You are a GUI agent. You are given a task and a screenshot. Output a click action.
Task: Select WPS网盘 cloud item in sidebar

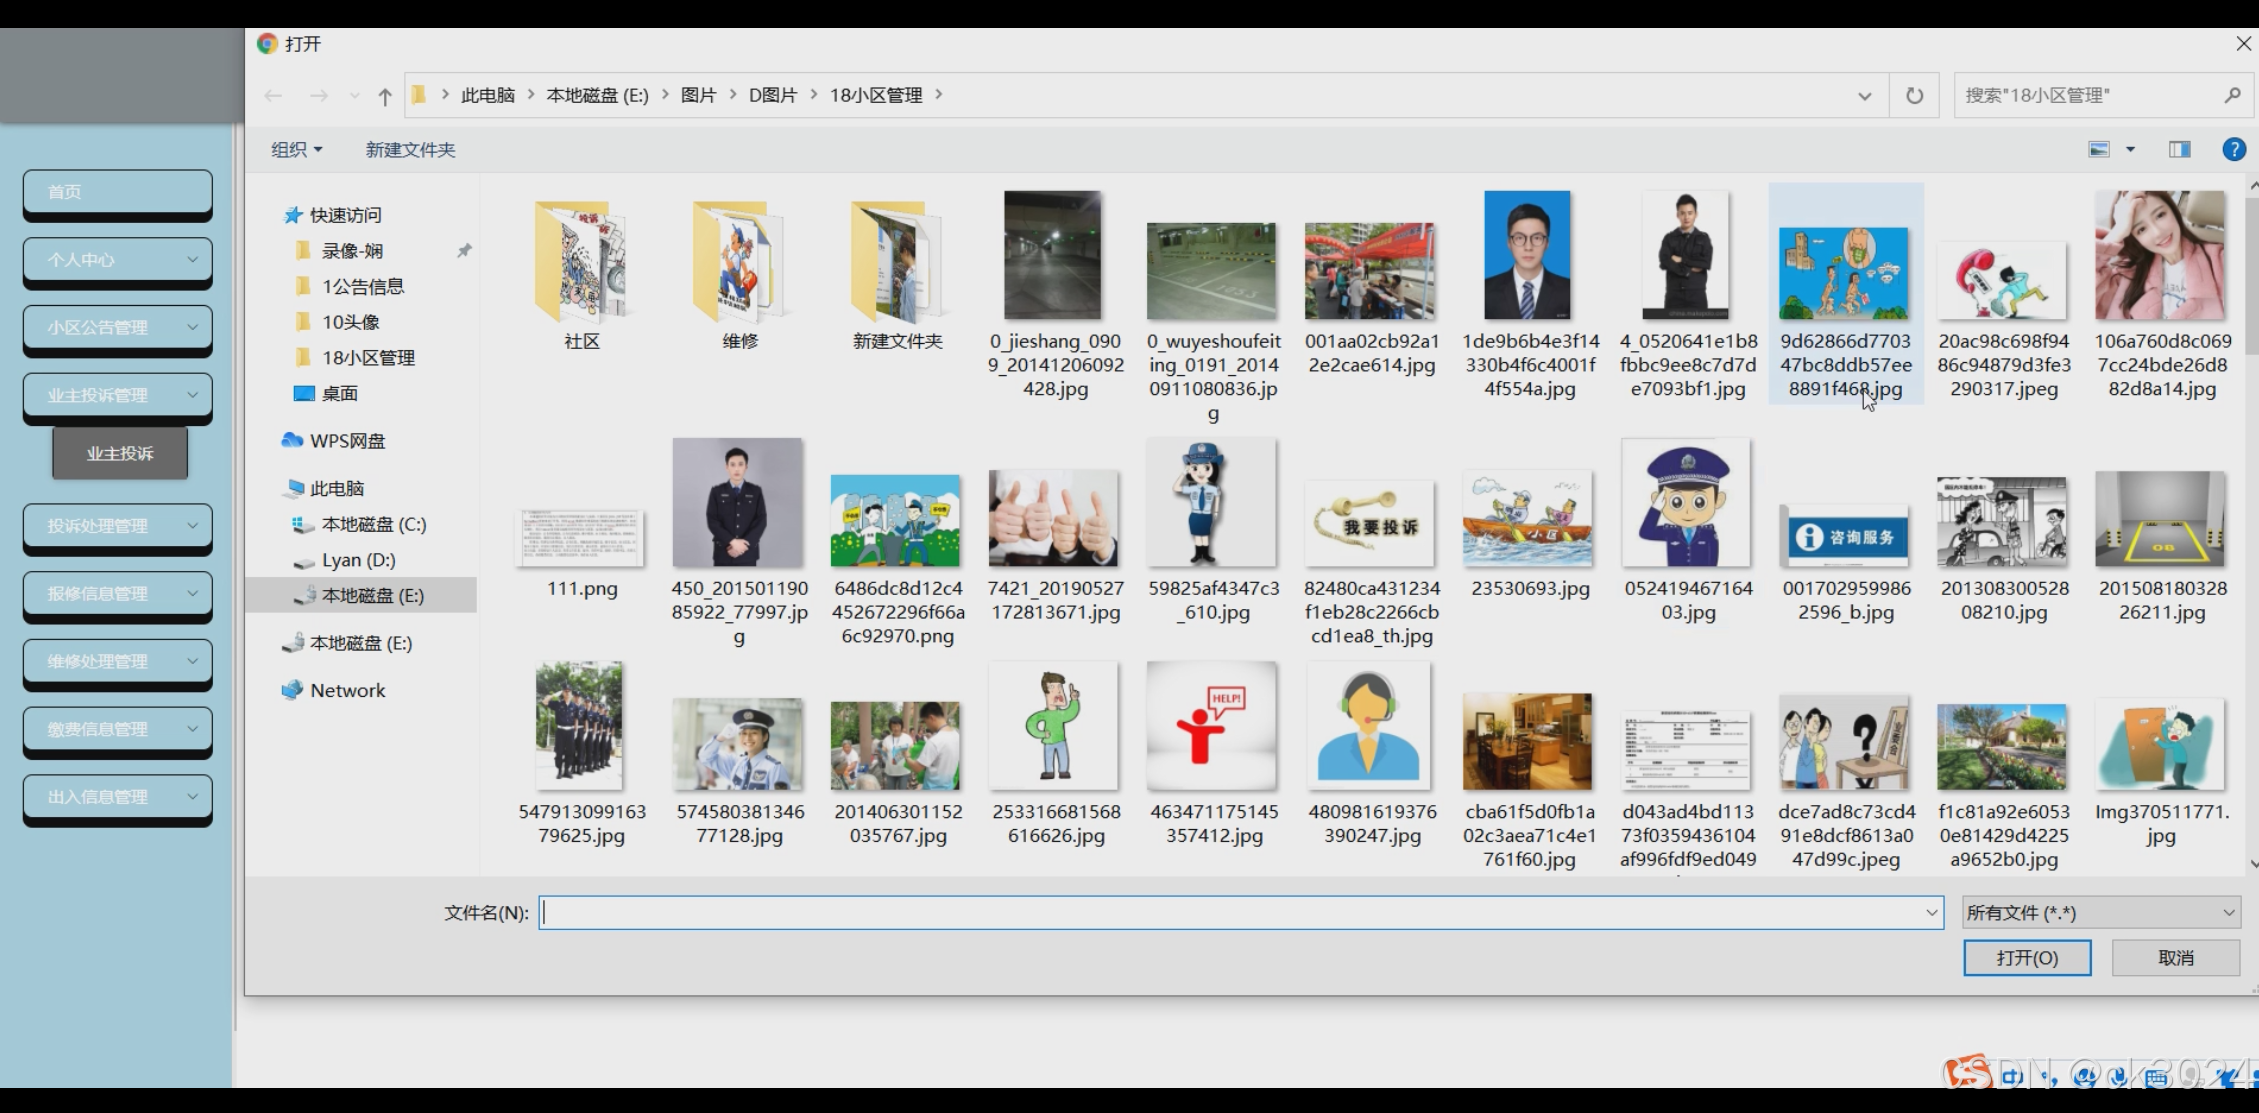point(346,441)
